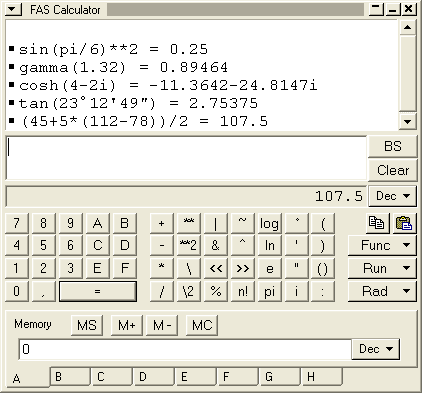Click the tilde NOT key
The image size is (422, 393).
[243, 223]
